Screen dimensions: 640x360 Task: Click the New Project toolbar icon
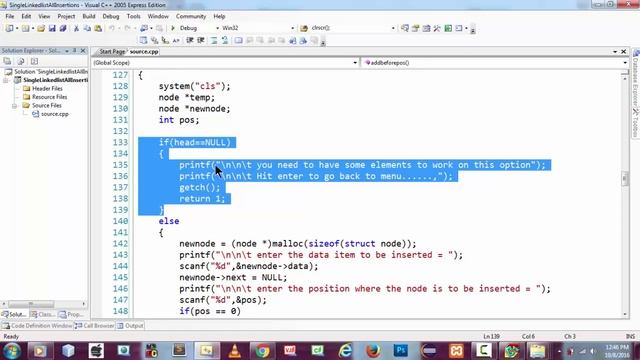pyautogui.click(x=9, y=28)
